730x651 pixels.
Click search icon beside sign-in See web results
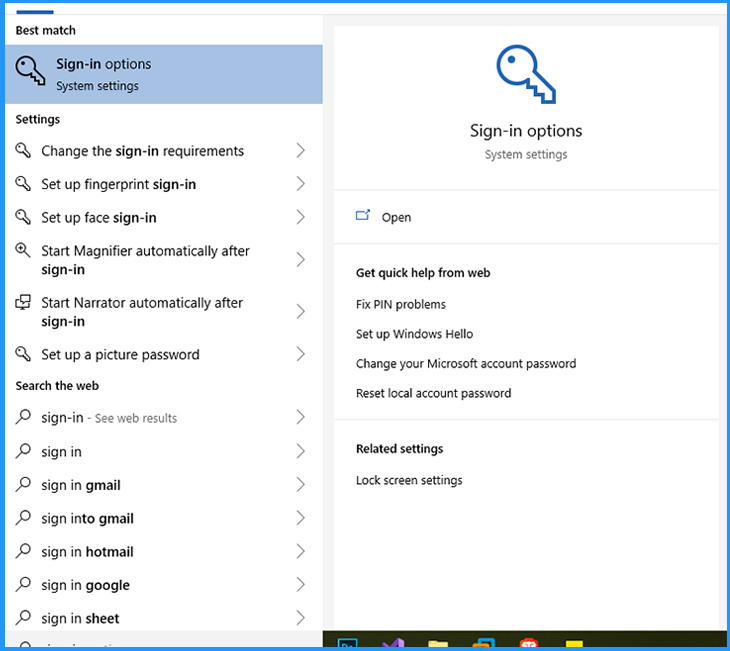pyautogui.click(x=23, y=417)
